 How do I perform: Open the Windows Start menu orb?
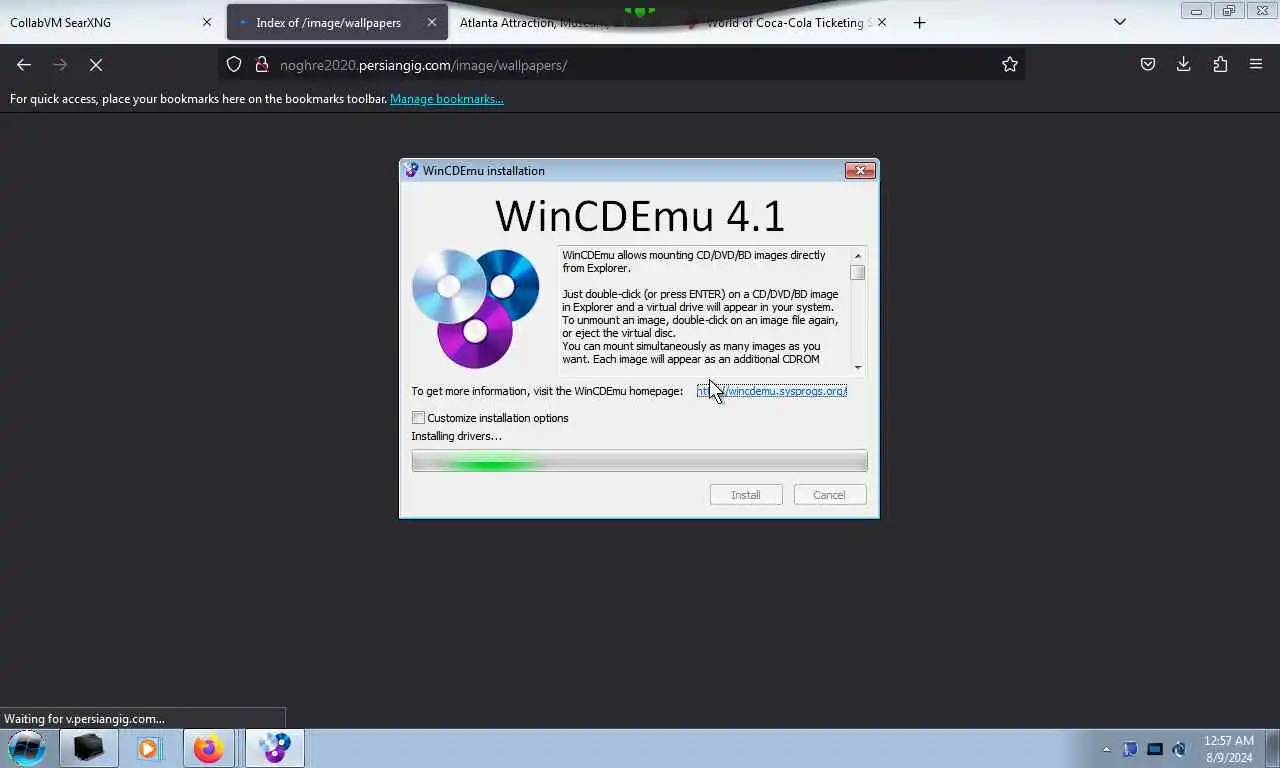coord(27,748)
